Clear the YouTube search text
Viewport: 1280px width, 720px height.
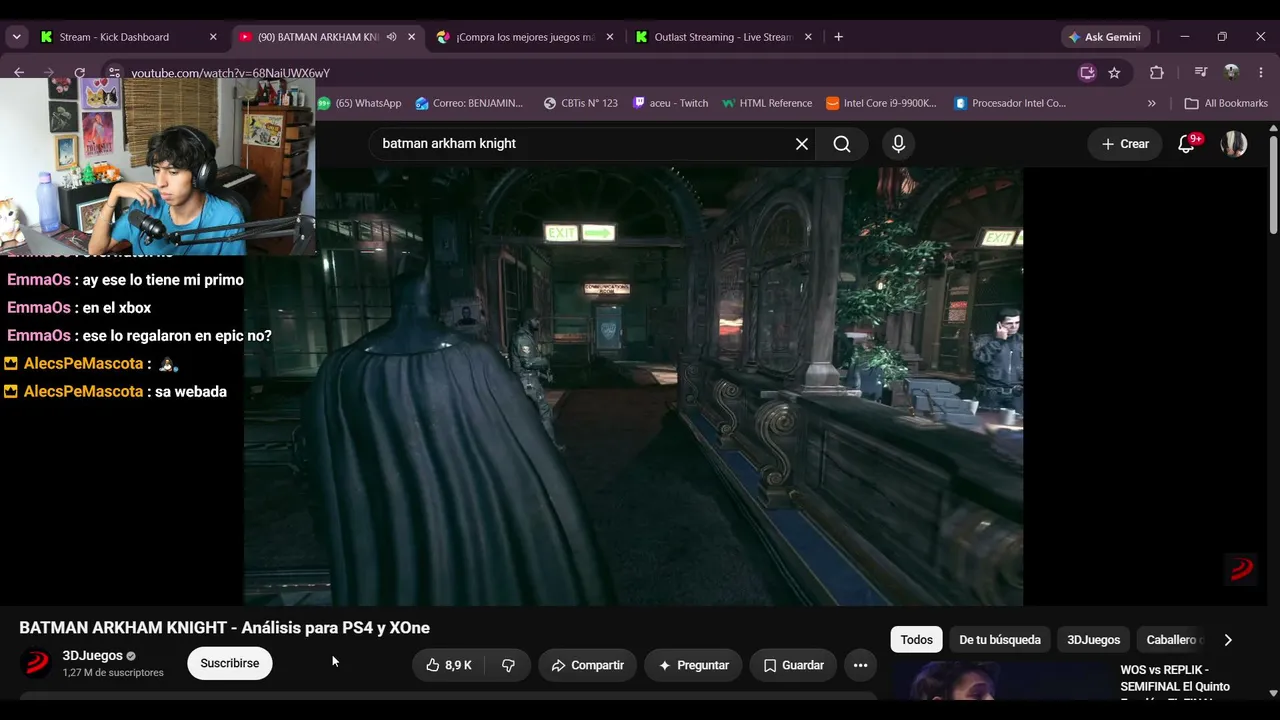(x=802, y=144)
